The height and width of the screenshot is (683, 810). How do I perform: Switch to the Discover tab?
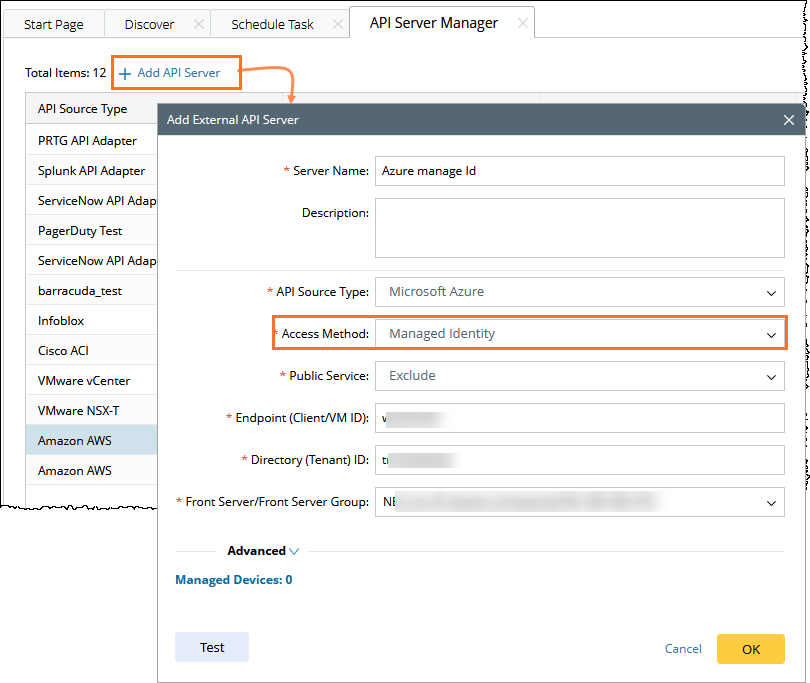click(149, 24)
